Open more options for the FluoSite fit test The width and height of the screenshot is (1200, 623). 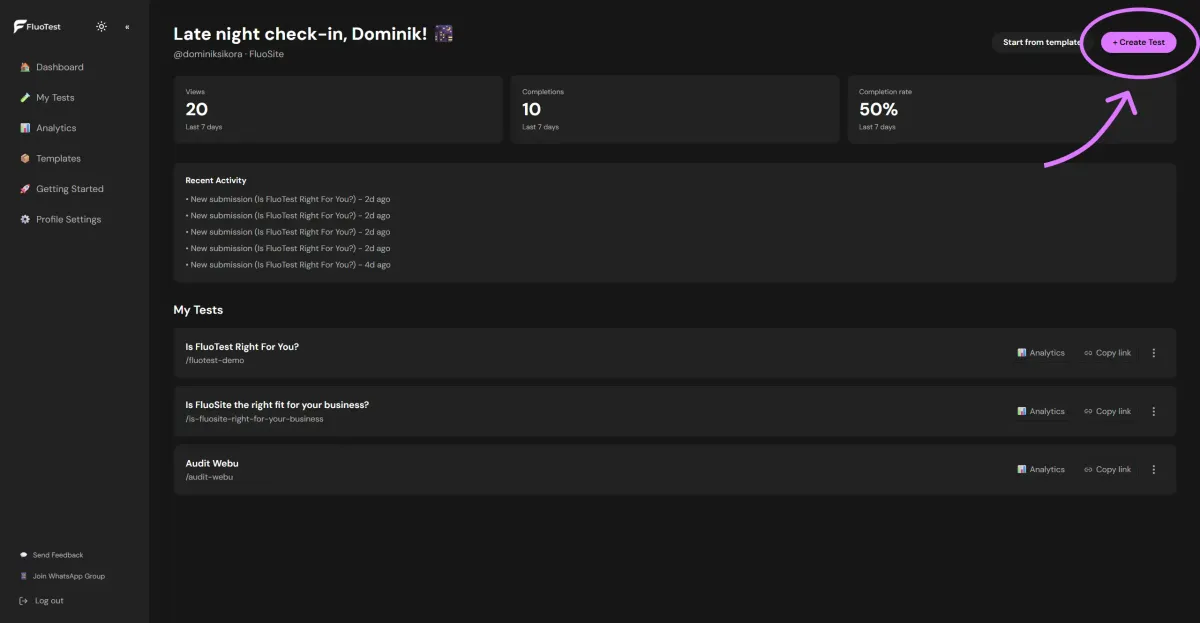[x=1154, y=411]
